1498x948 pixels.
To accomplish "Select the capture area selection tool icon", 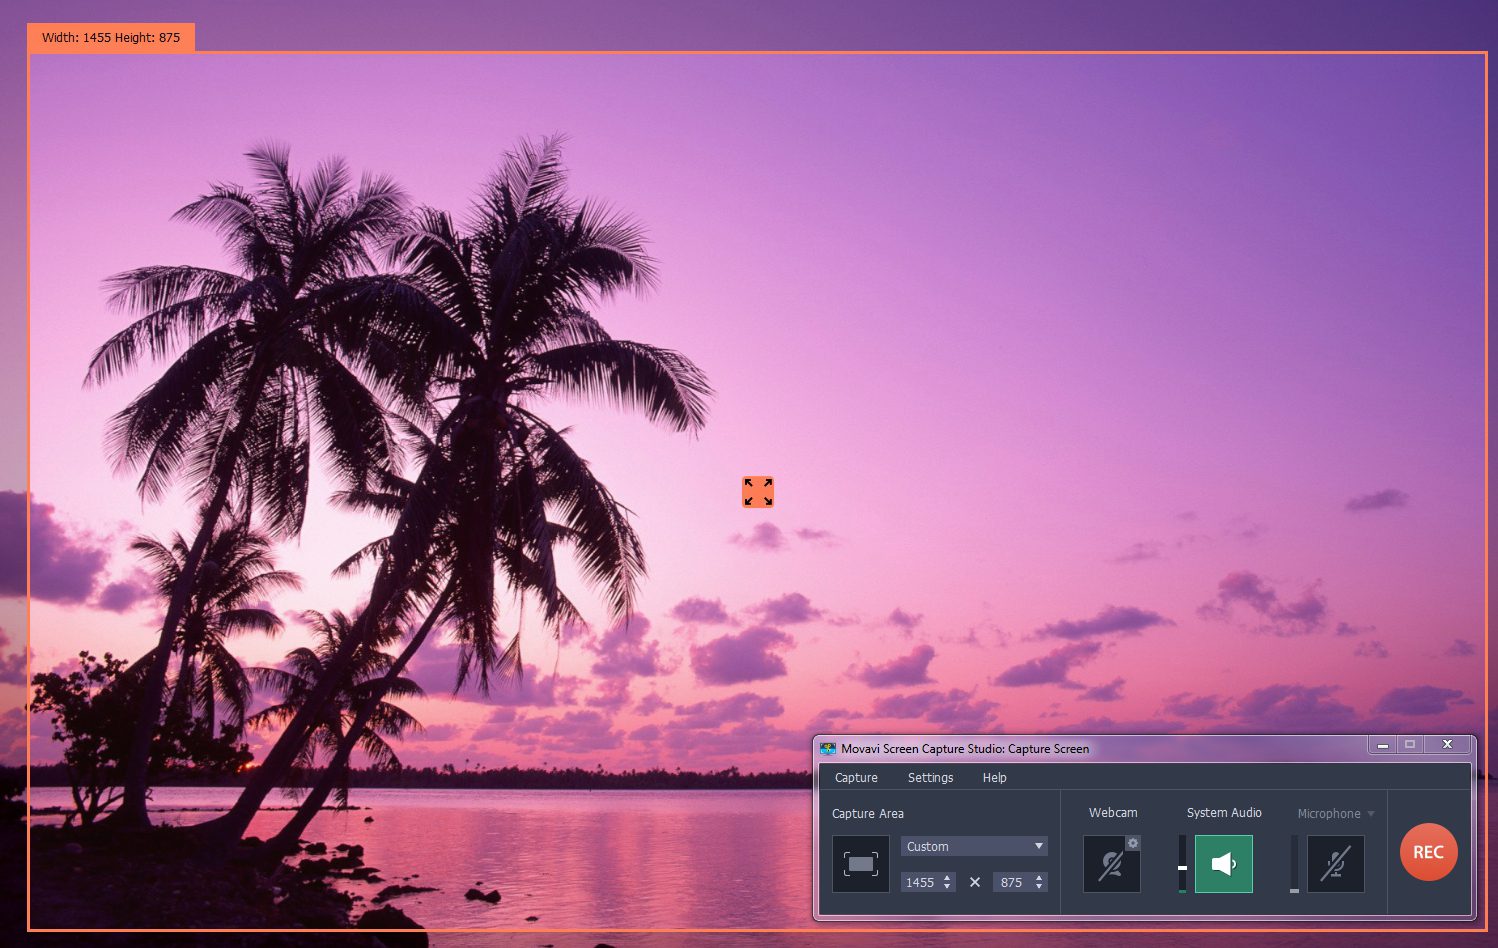I will click(860, 863).
